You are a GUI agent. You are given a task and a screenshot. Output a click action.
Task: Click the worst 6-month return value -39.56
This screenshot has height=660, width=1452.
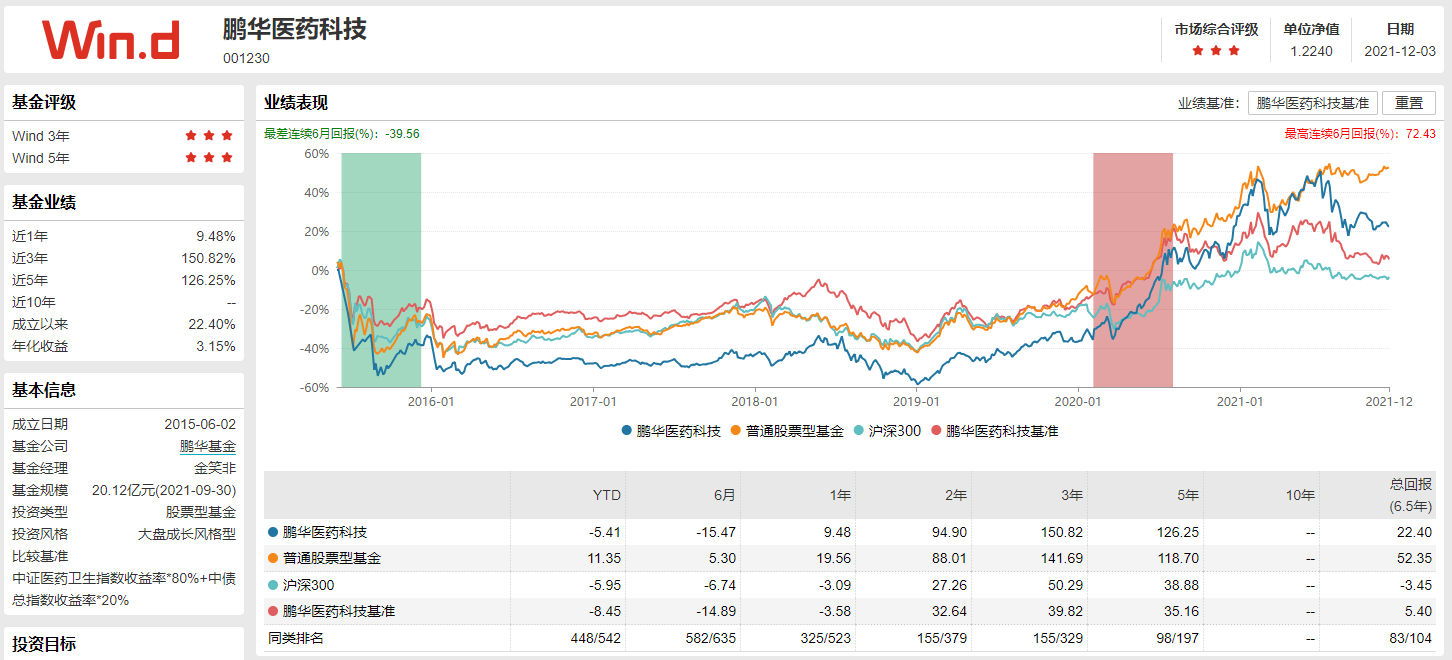(x=402, y=133)
